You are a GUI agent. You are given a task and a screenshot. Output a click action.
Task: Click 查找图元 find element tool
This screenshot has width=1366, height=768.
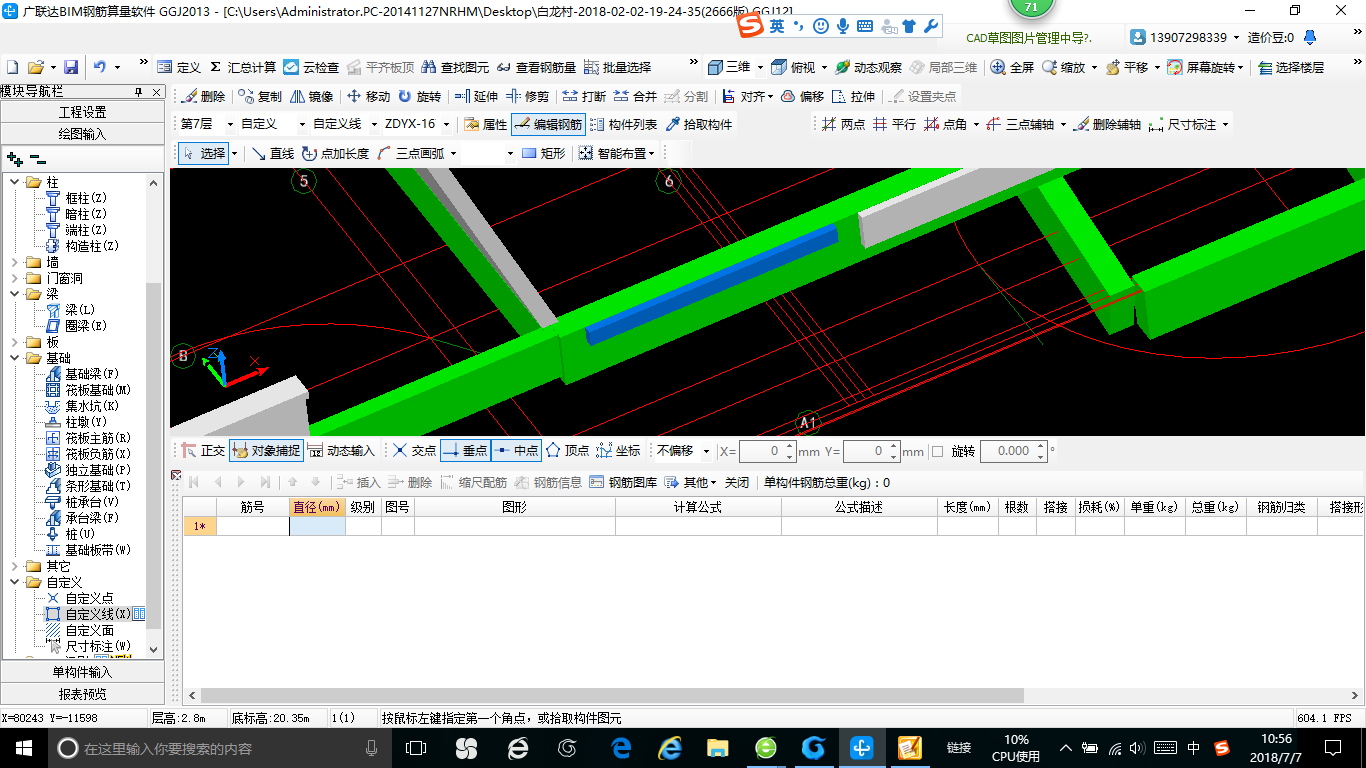pos(455,67)
